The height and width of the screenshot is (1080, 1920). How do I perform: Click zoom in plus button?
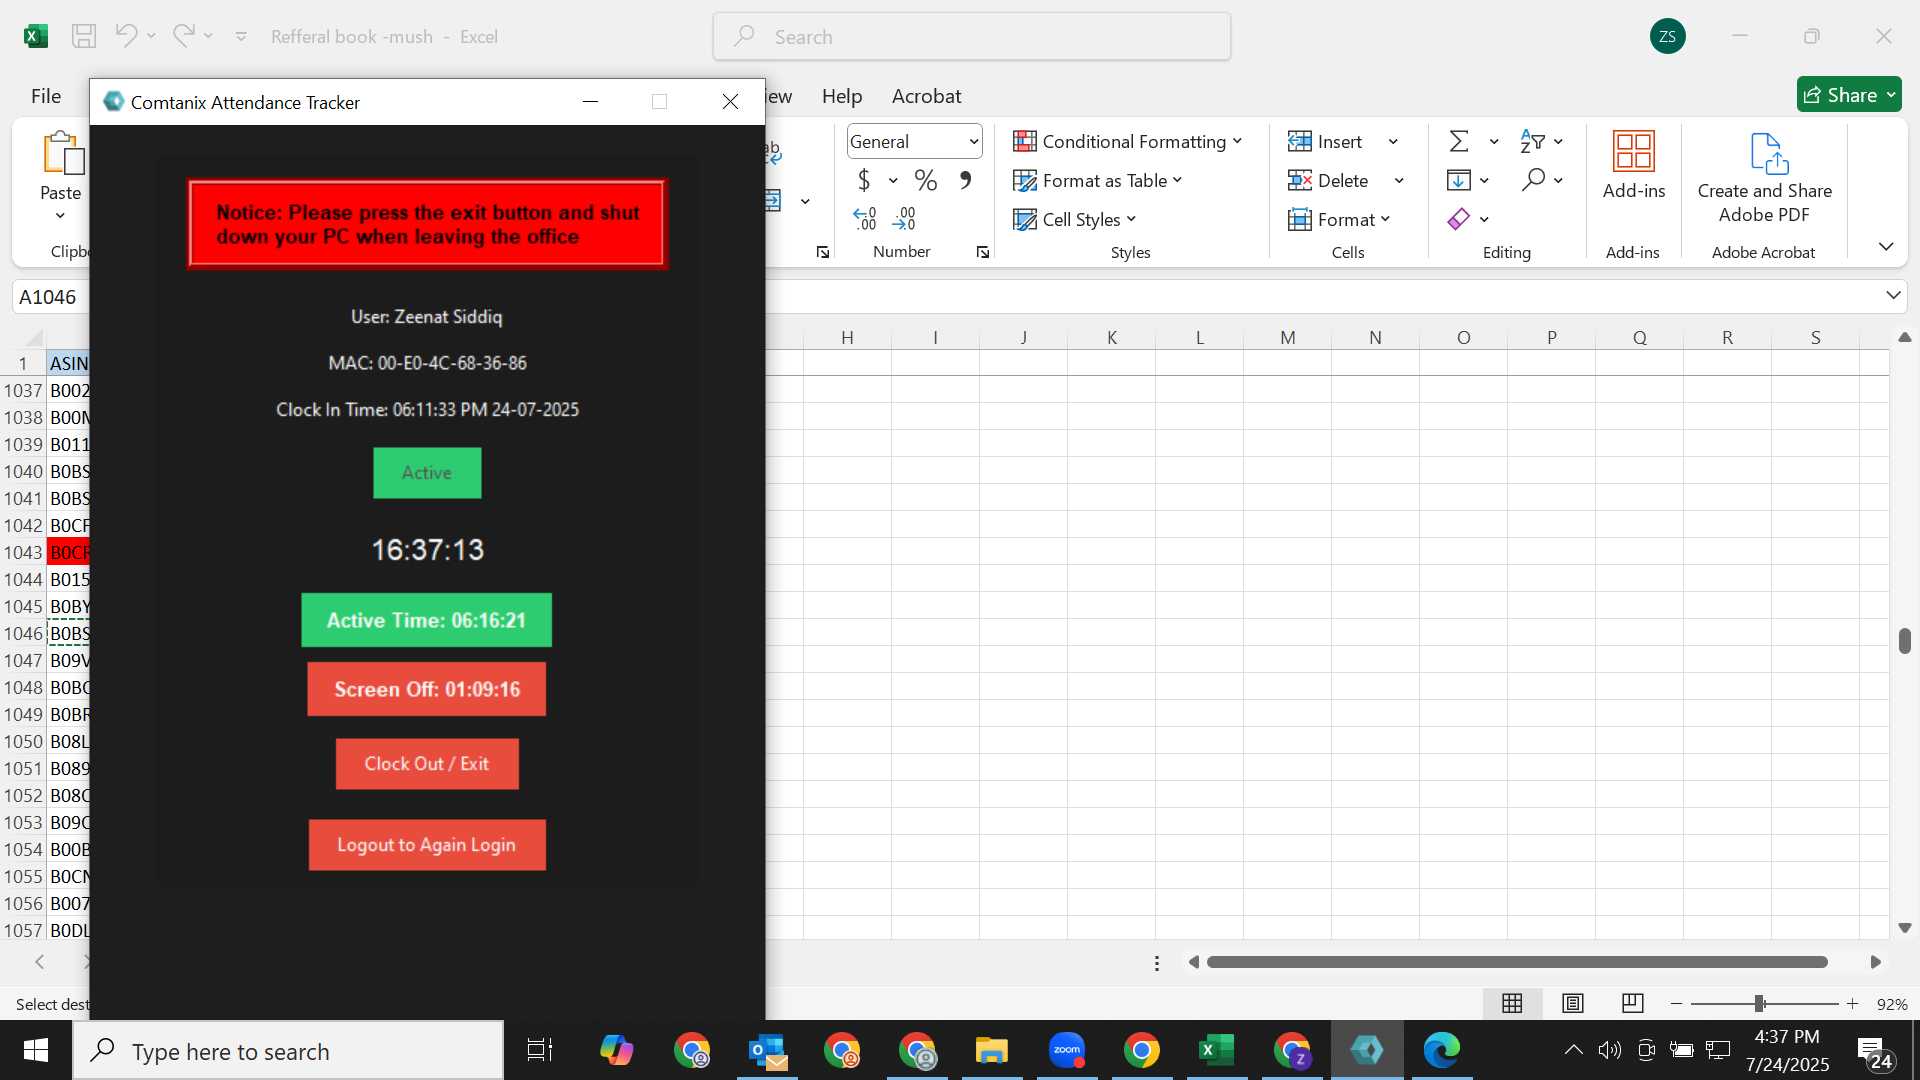point(1852,1004)
